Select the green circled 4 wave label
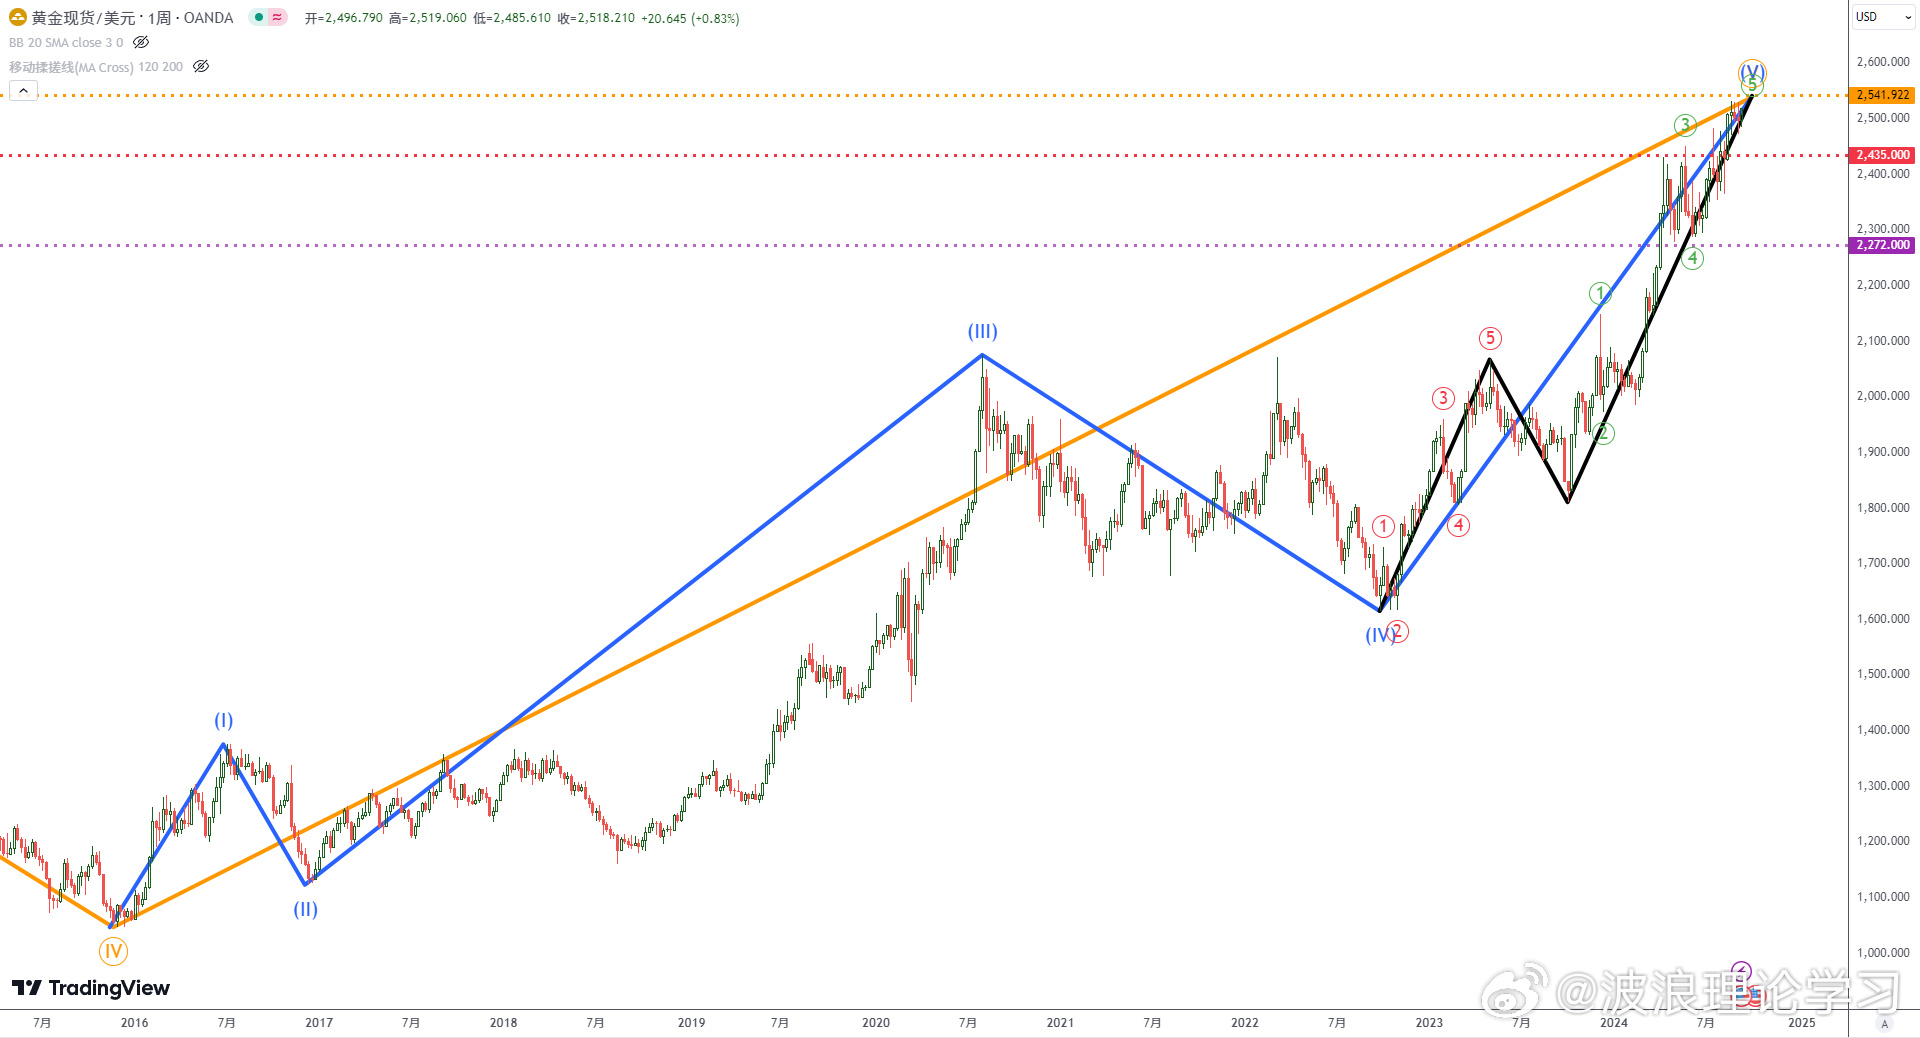1920x1038 pixels. pos(1693,258)
